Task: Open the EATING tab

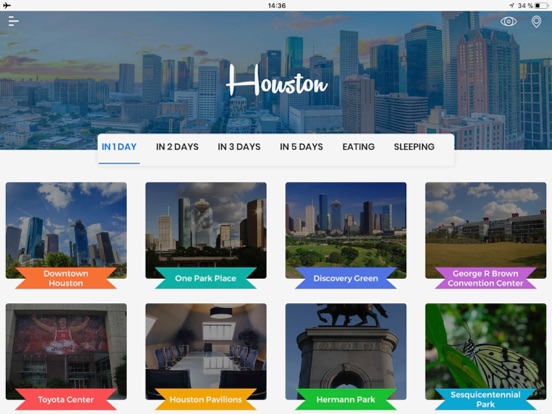Action: point(358,147)
